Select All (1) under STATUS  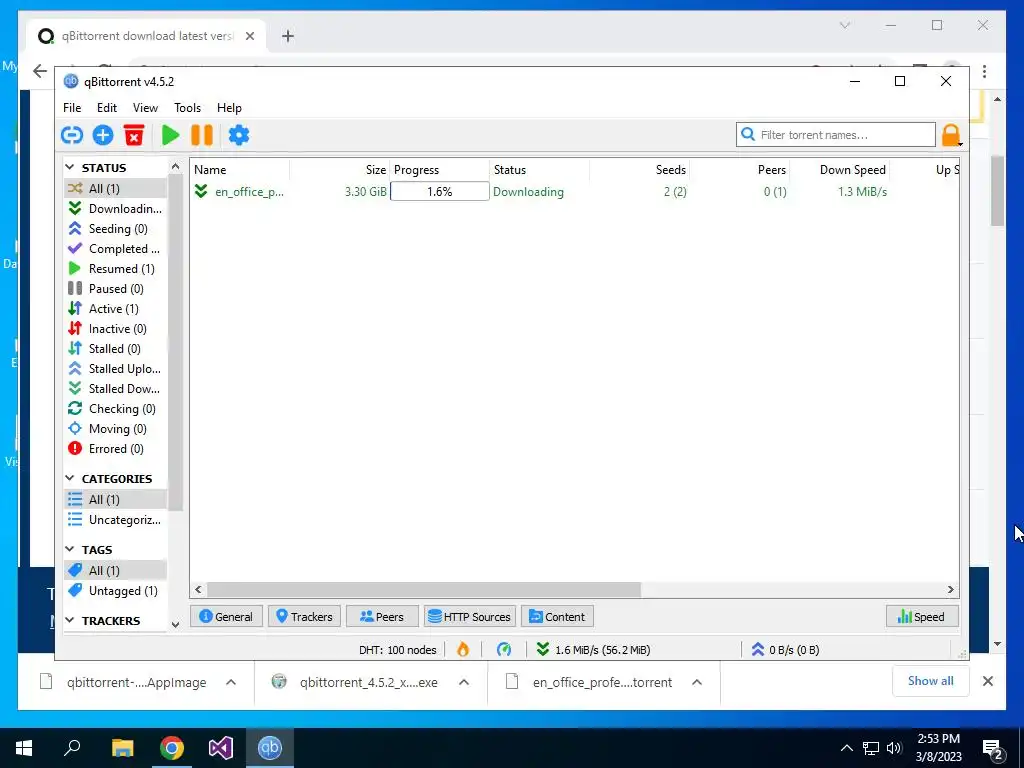[116, 188]
